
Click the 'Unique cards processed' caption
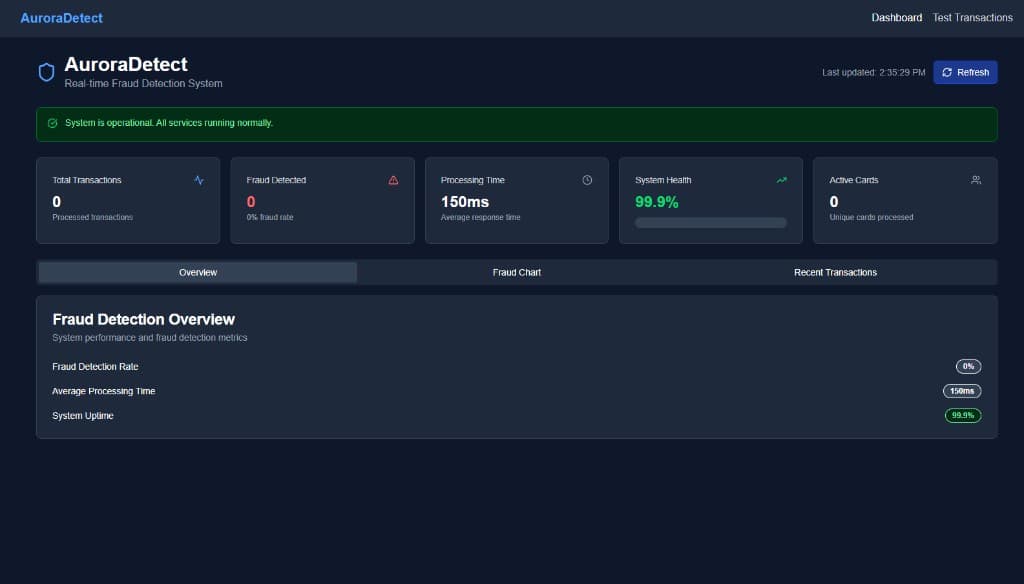pos(871,217)
